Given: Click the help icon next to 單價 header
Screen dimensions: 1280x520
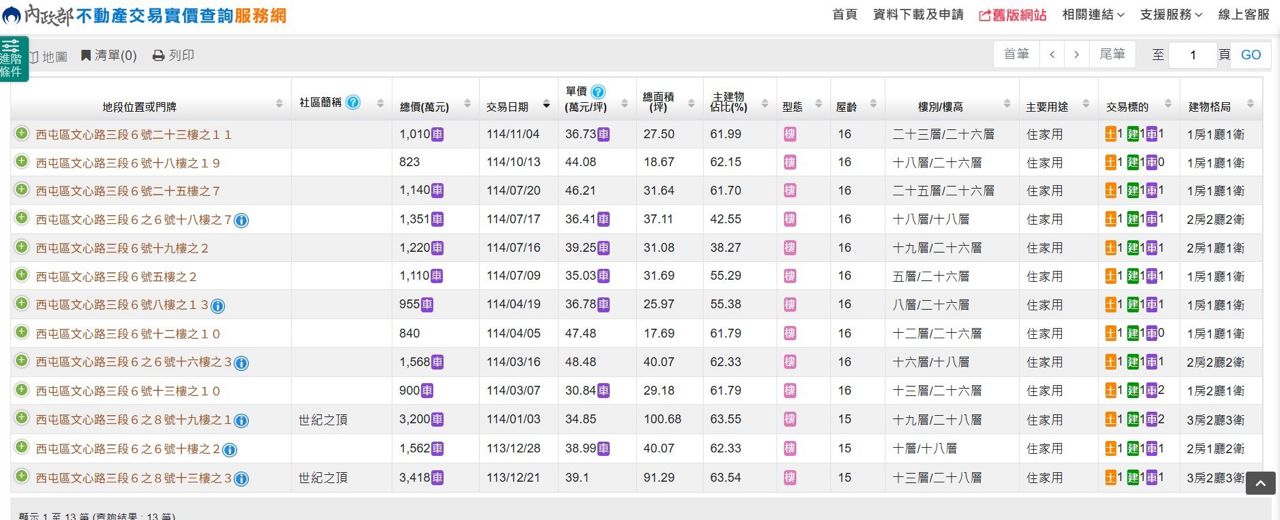Looking at the screenshot, I should [x=598, y=92].
